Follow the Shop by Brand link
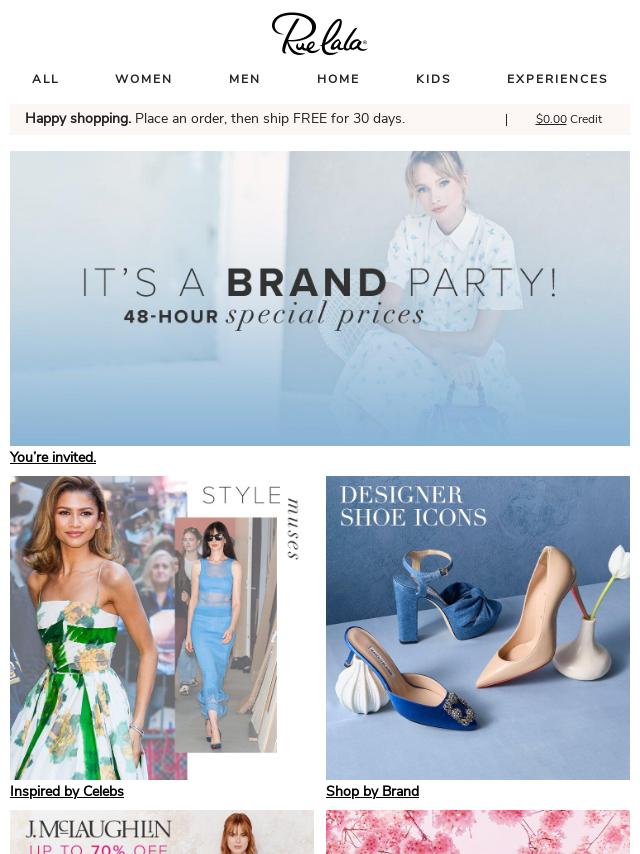This screenshot has width=640, height=854. tap(373, 791)
